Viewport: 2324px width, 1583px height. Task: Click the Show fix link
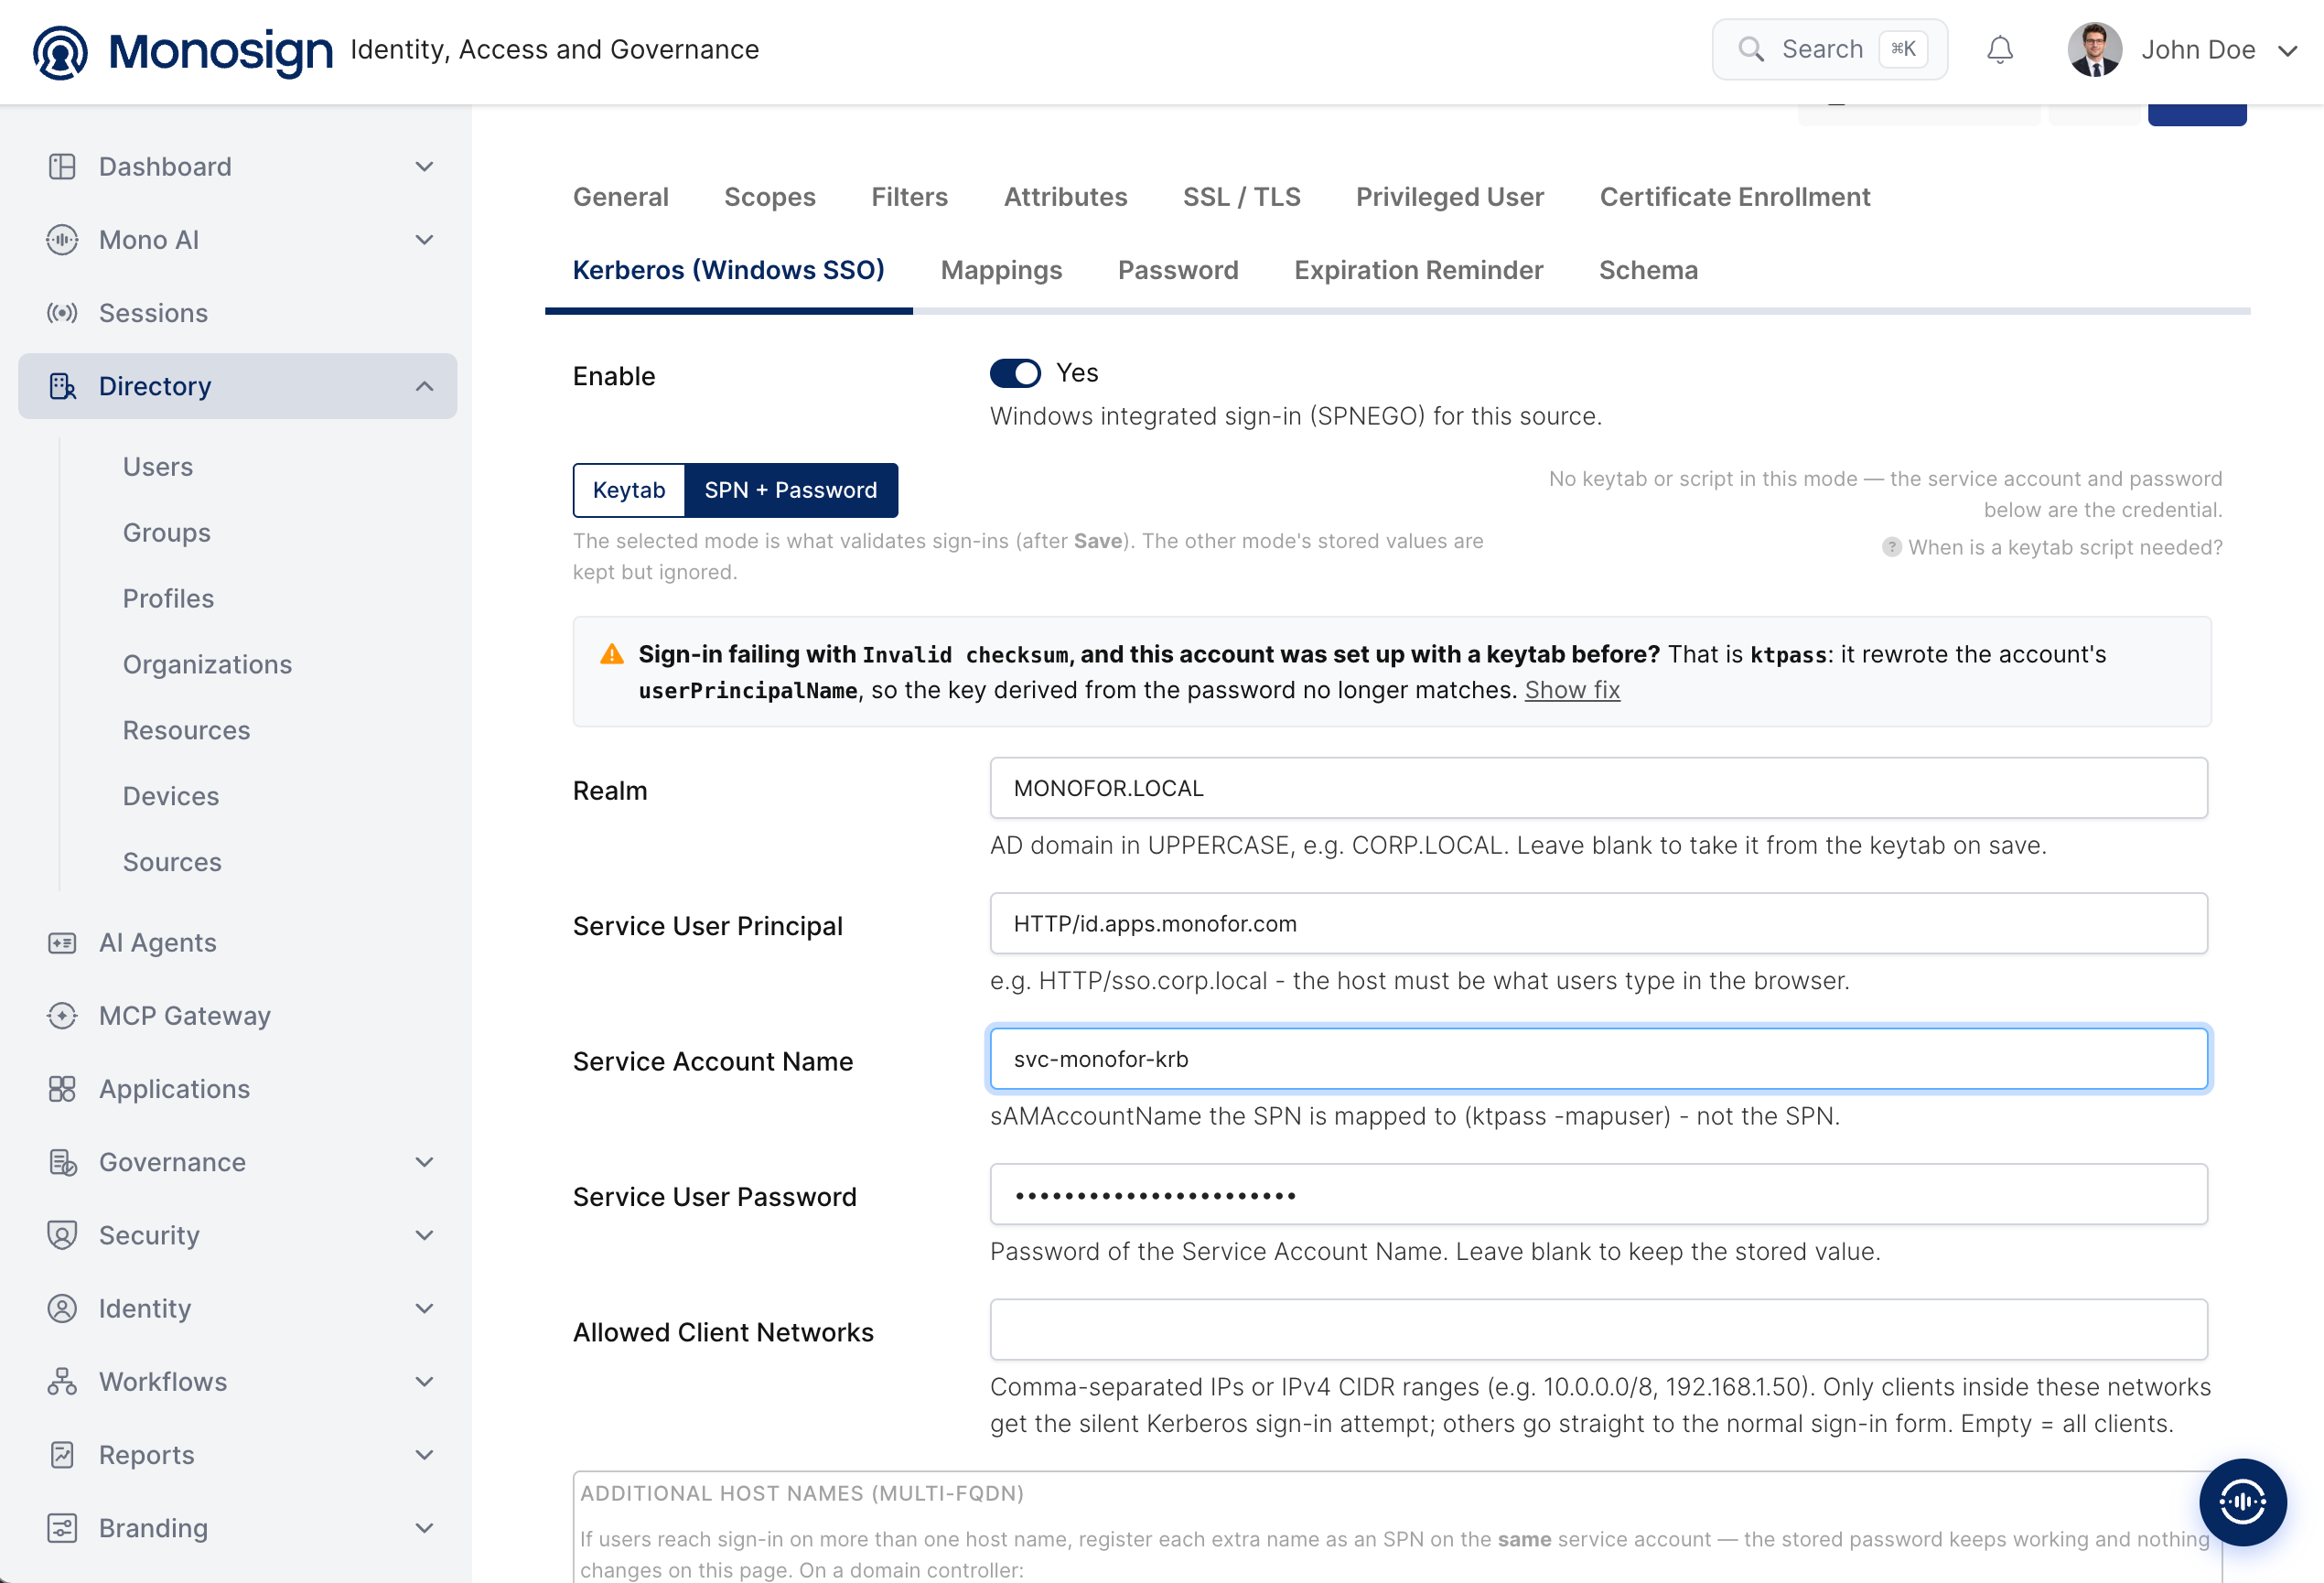[1572, 690]
